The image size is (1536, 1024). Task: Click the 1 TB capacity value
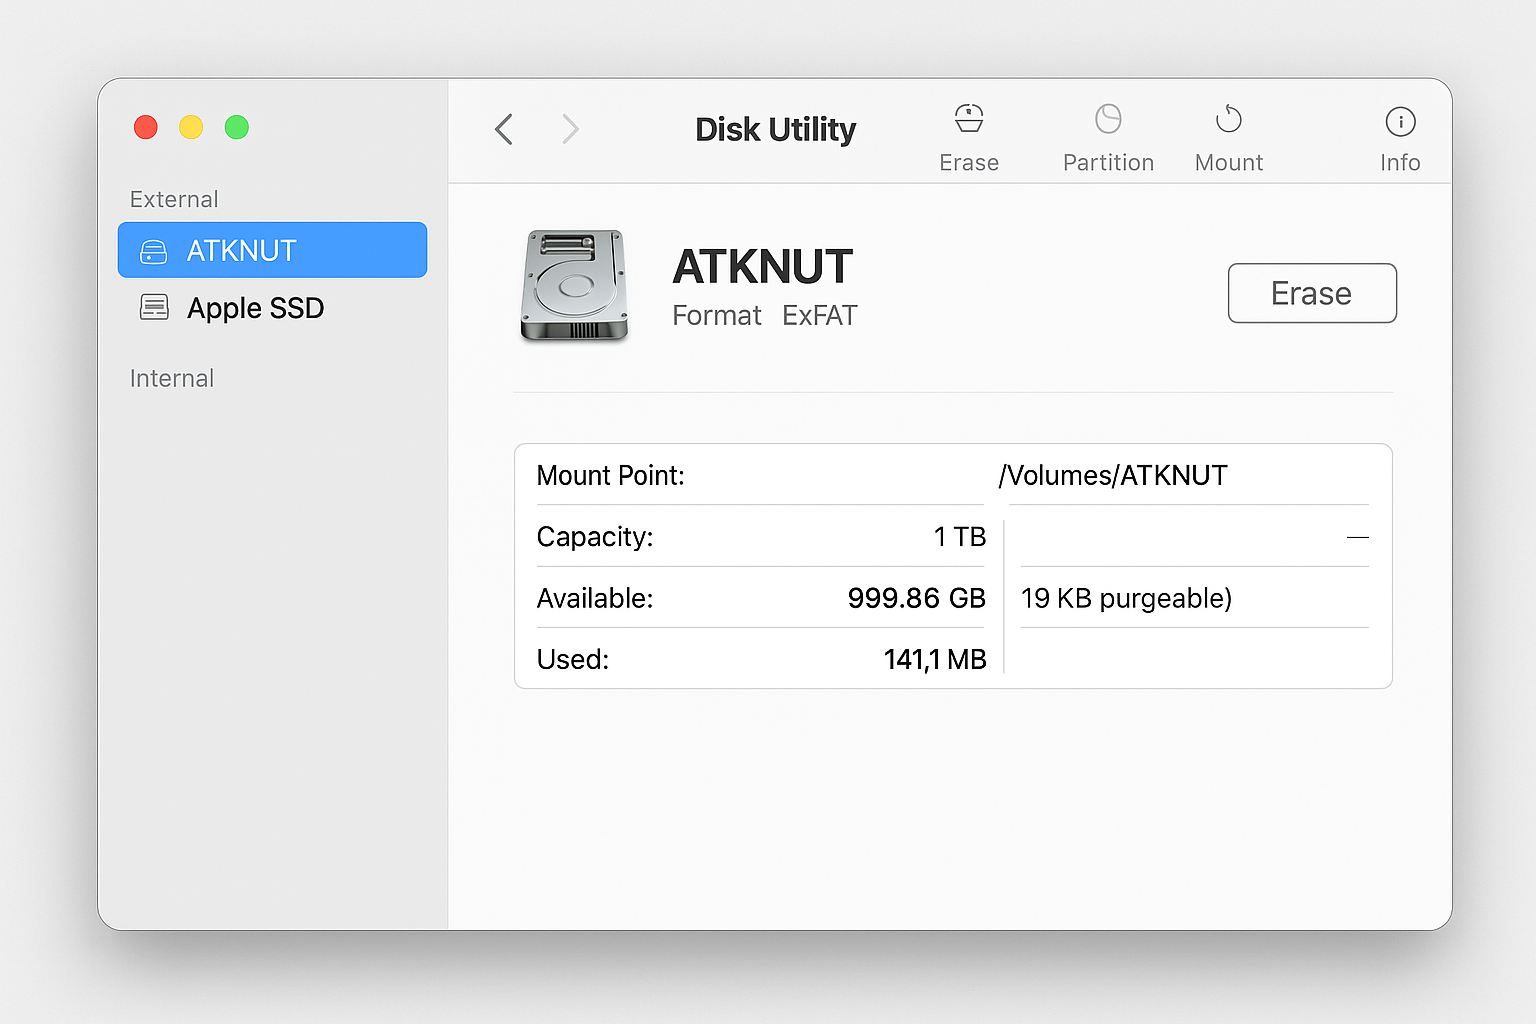(x=960, y=537)
